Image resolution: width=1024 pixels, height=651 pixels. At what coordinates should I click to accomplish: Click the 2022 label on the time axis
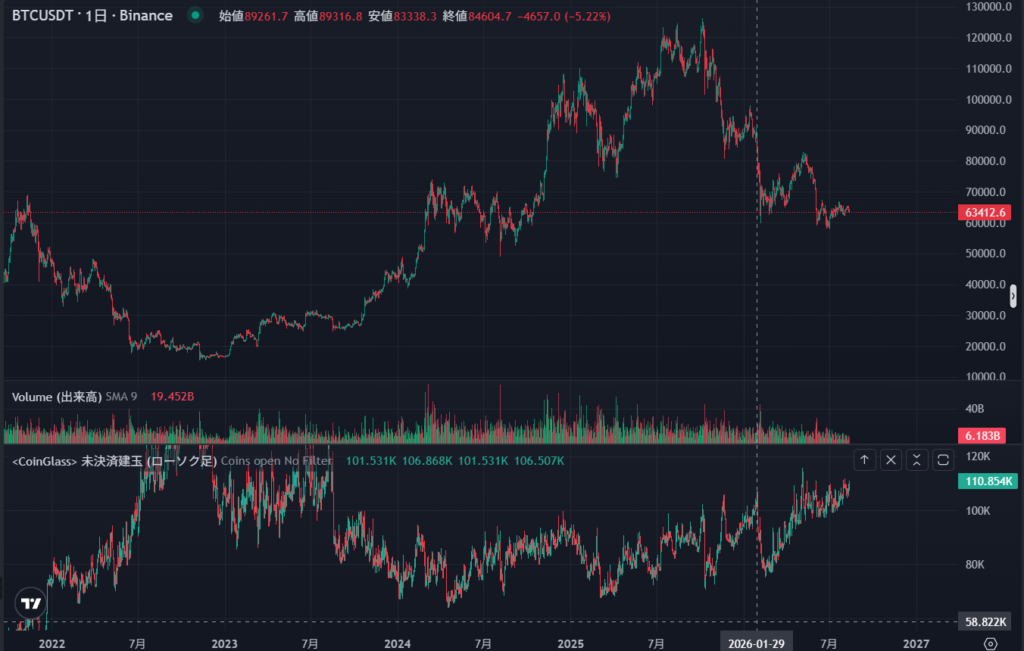click(52, 644)
